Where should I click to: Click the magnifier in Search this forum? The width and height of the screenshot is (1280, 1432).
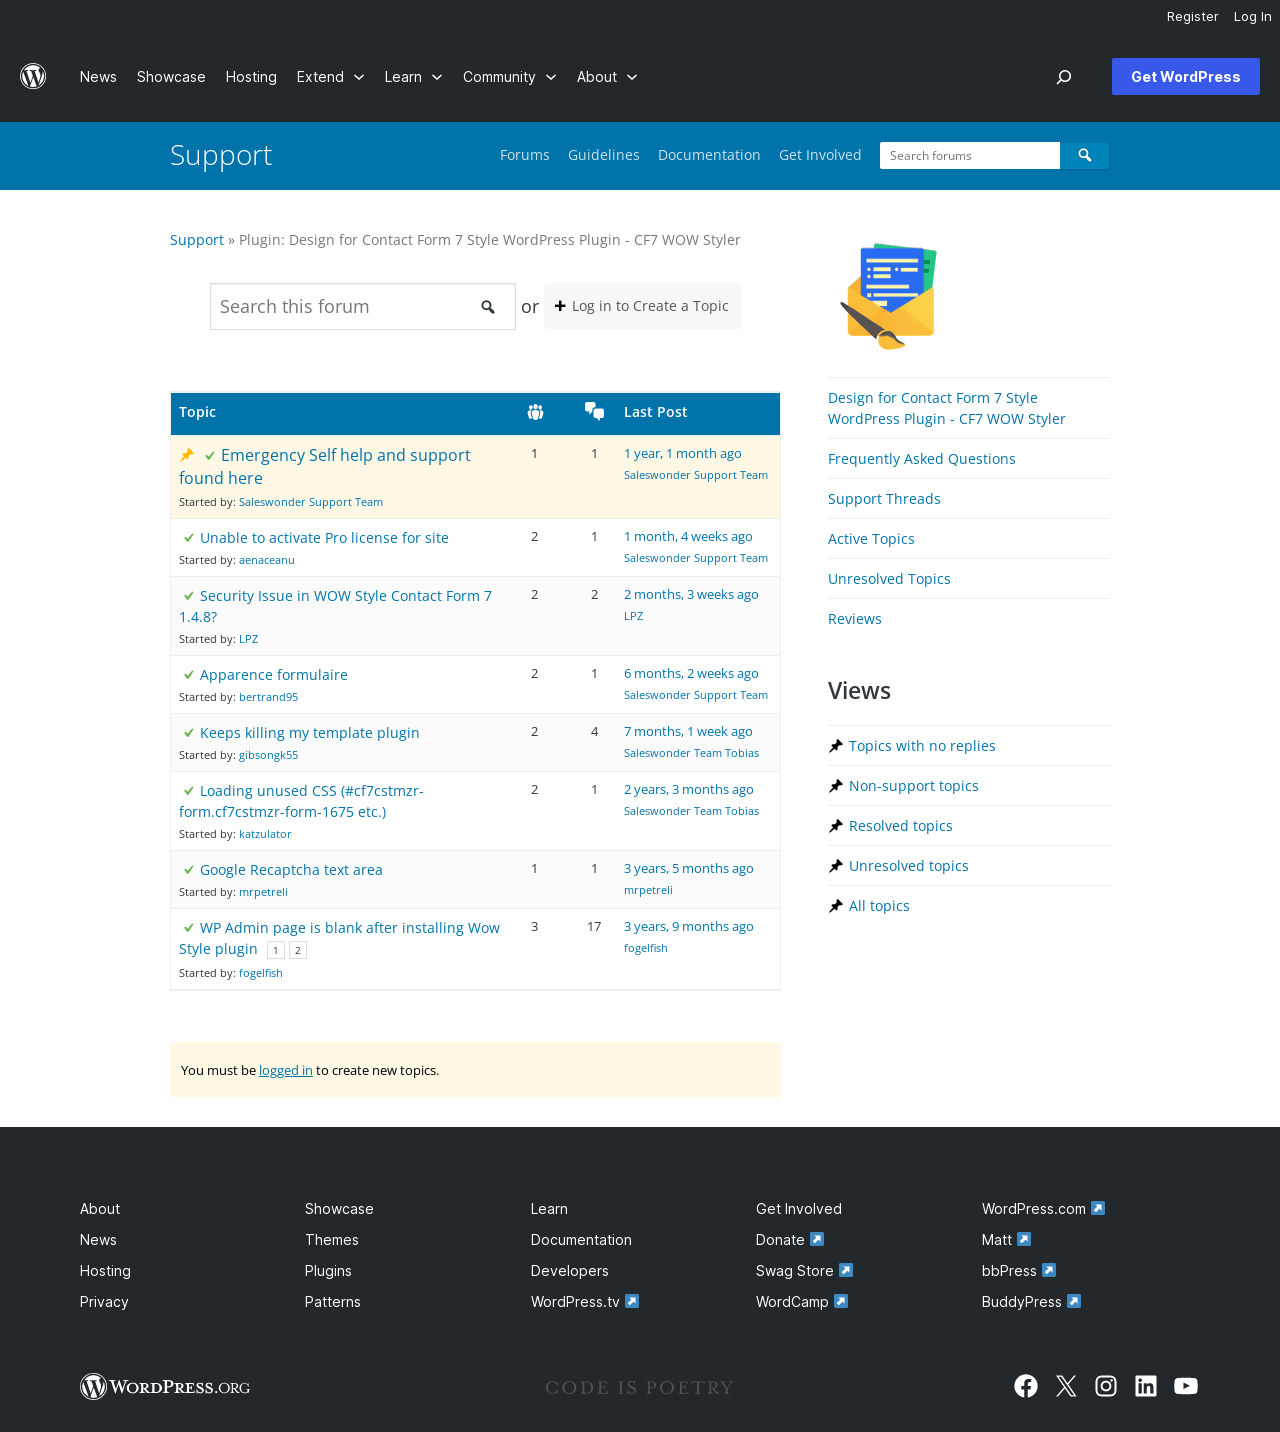click(x=488, y=307)
